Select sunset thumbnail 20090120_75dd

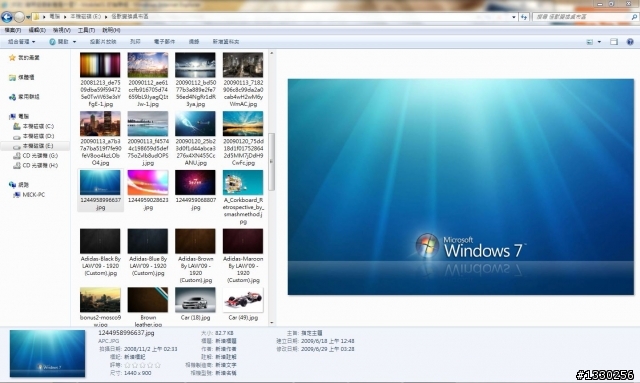tap(243, 124)
